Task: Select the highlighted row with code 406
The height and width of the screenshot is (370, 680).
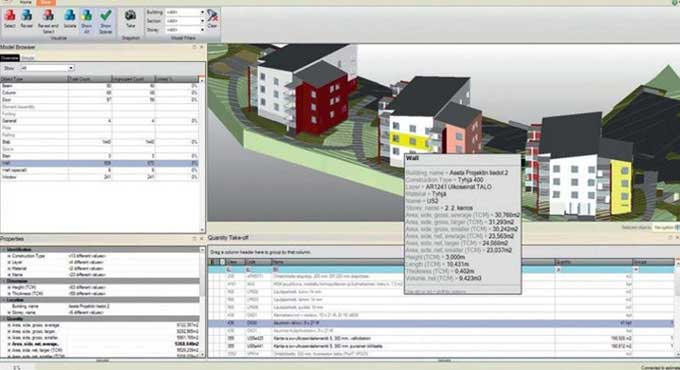Action: (441, 323)
